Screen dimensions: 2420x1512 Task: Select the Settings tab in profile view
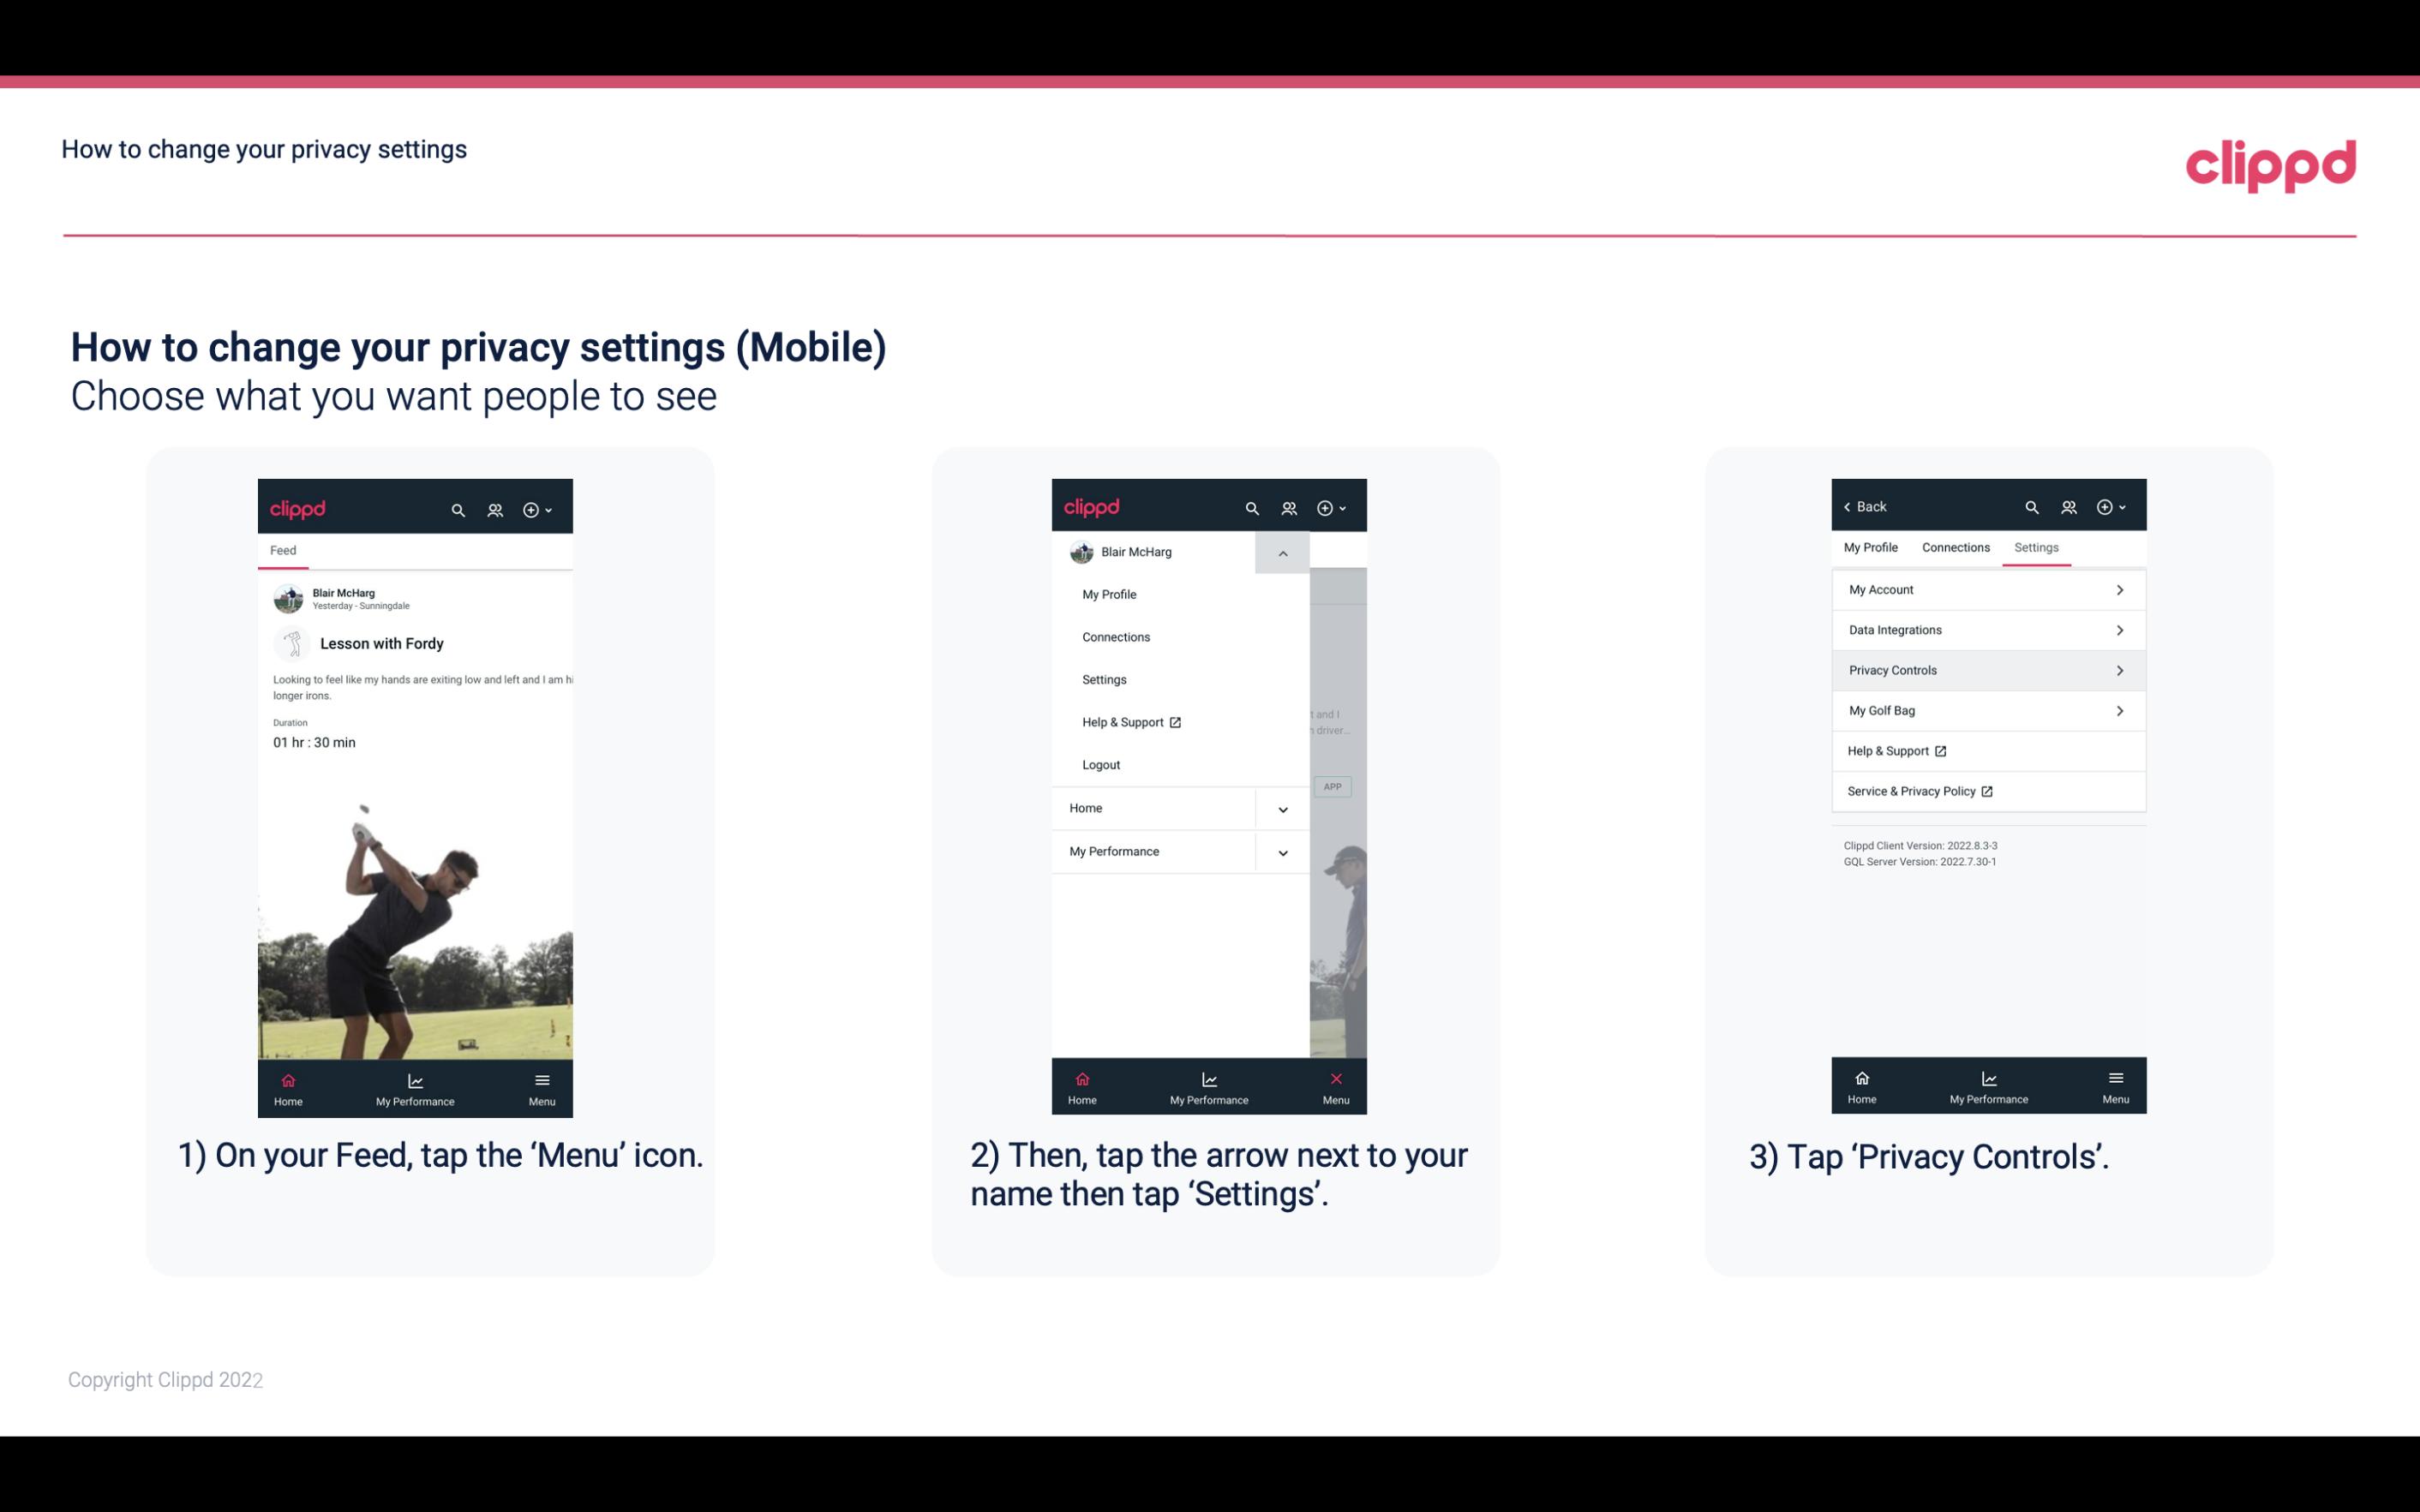(2035, 547)
